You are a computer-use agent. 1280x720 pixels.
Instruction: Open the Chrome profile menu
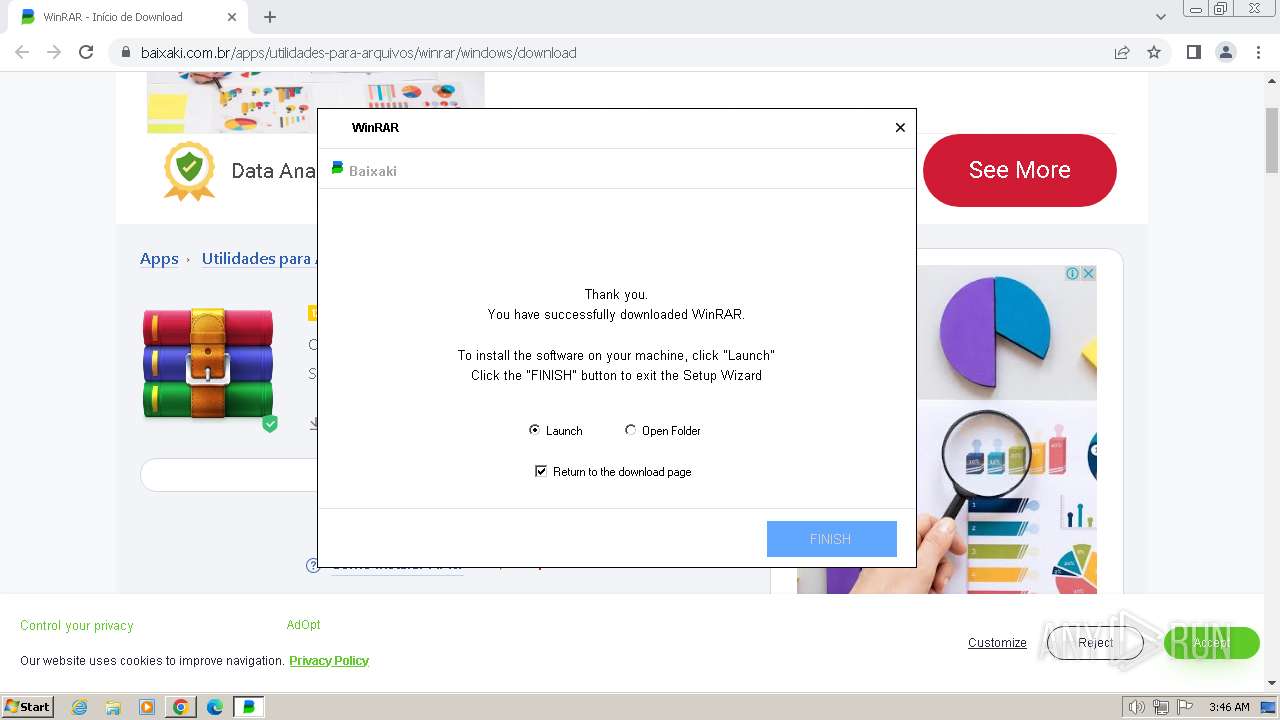click(x=1226, y=52)
